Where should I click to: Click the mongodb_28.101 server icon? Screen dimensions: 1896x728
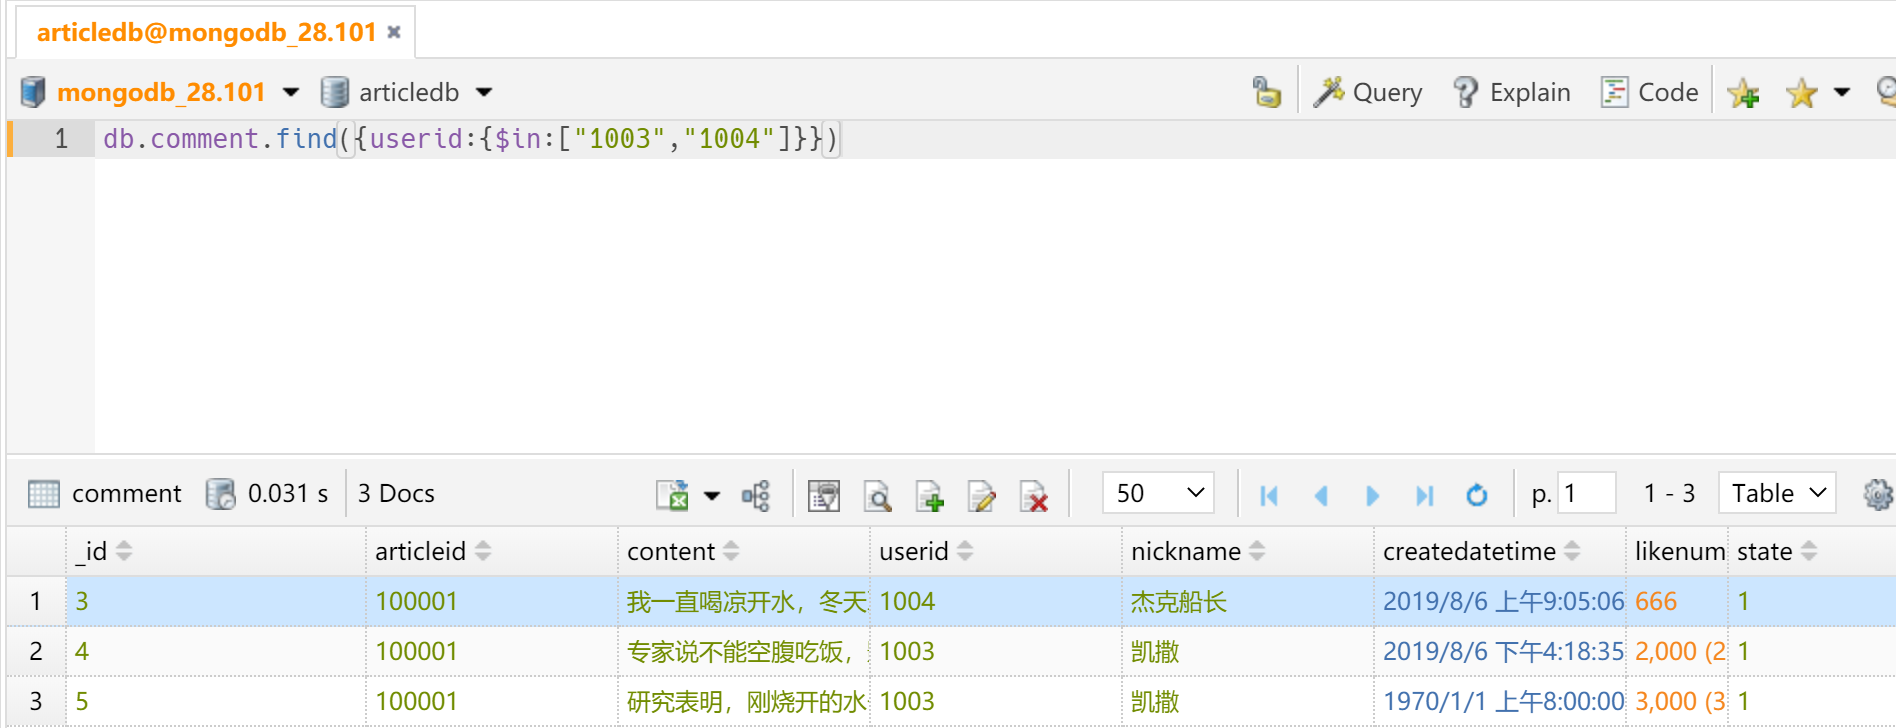point(33,92)
